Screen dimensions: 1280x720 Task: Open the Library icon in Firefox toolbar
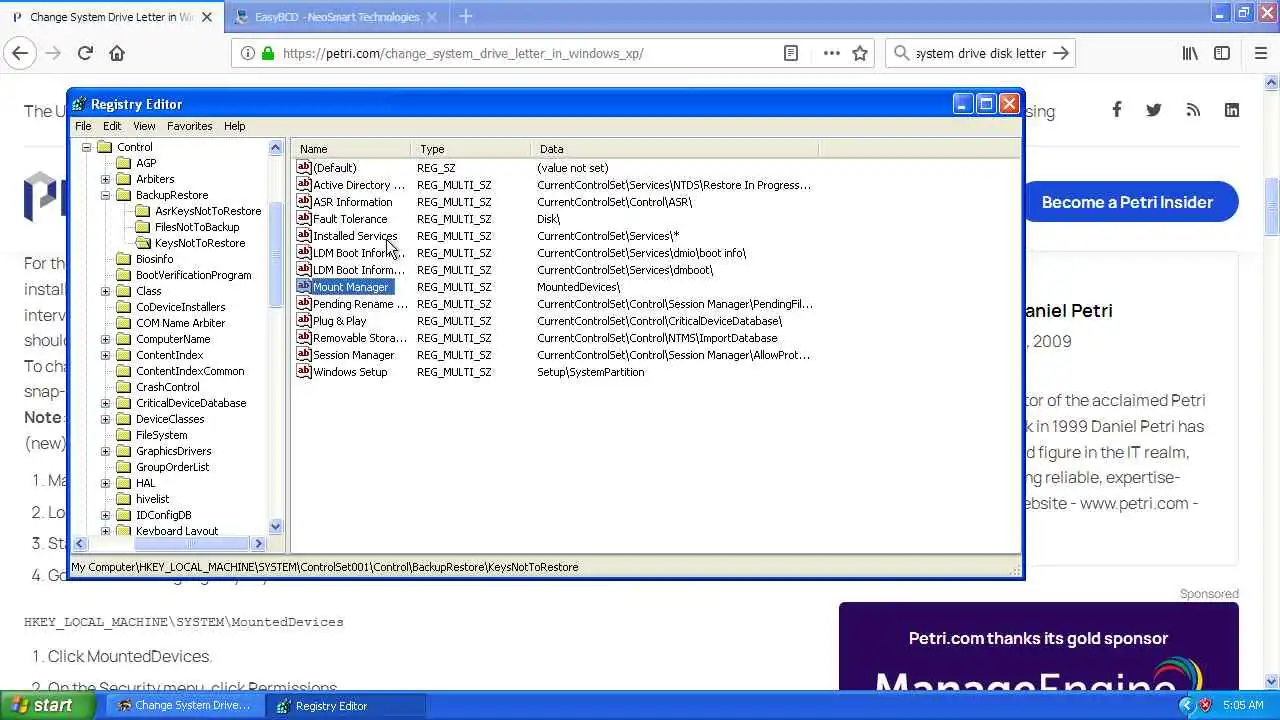point(1190,53)
